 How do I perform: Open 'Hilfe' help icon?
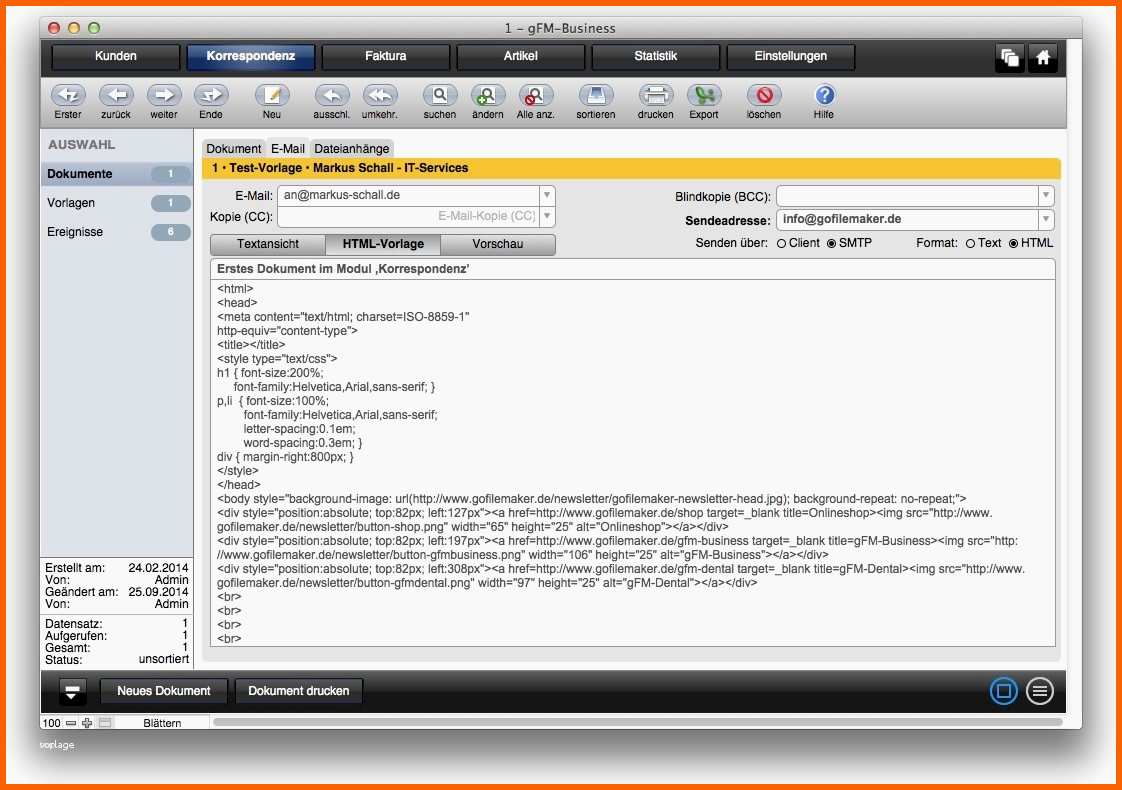coord(824,95)
